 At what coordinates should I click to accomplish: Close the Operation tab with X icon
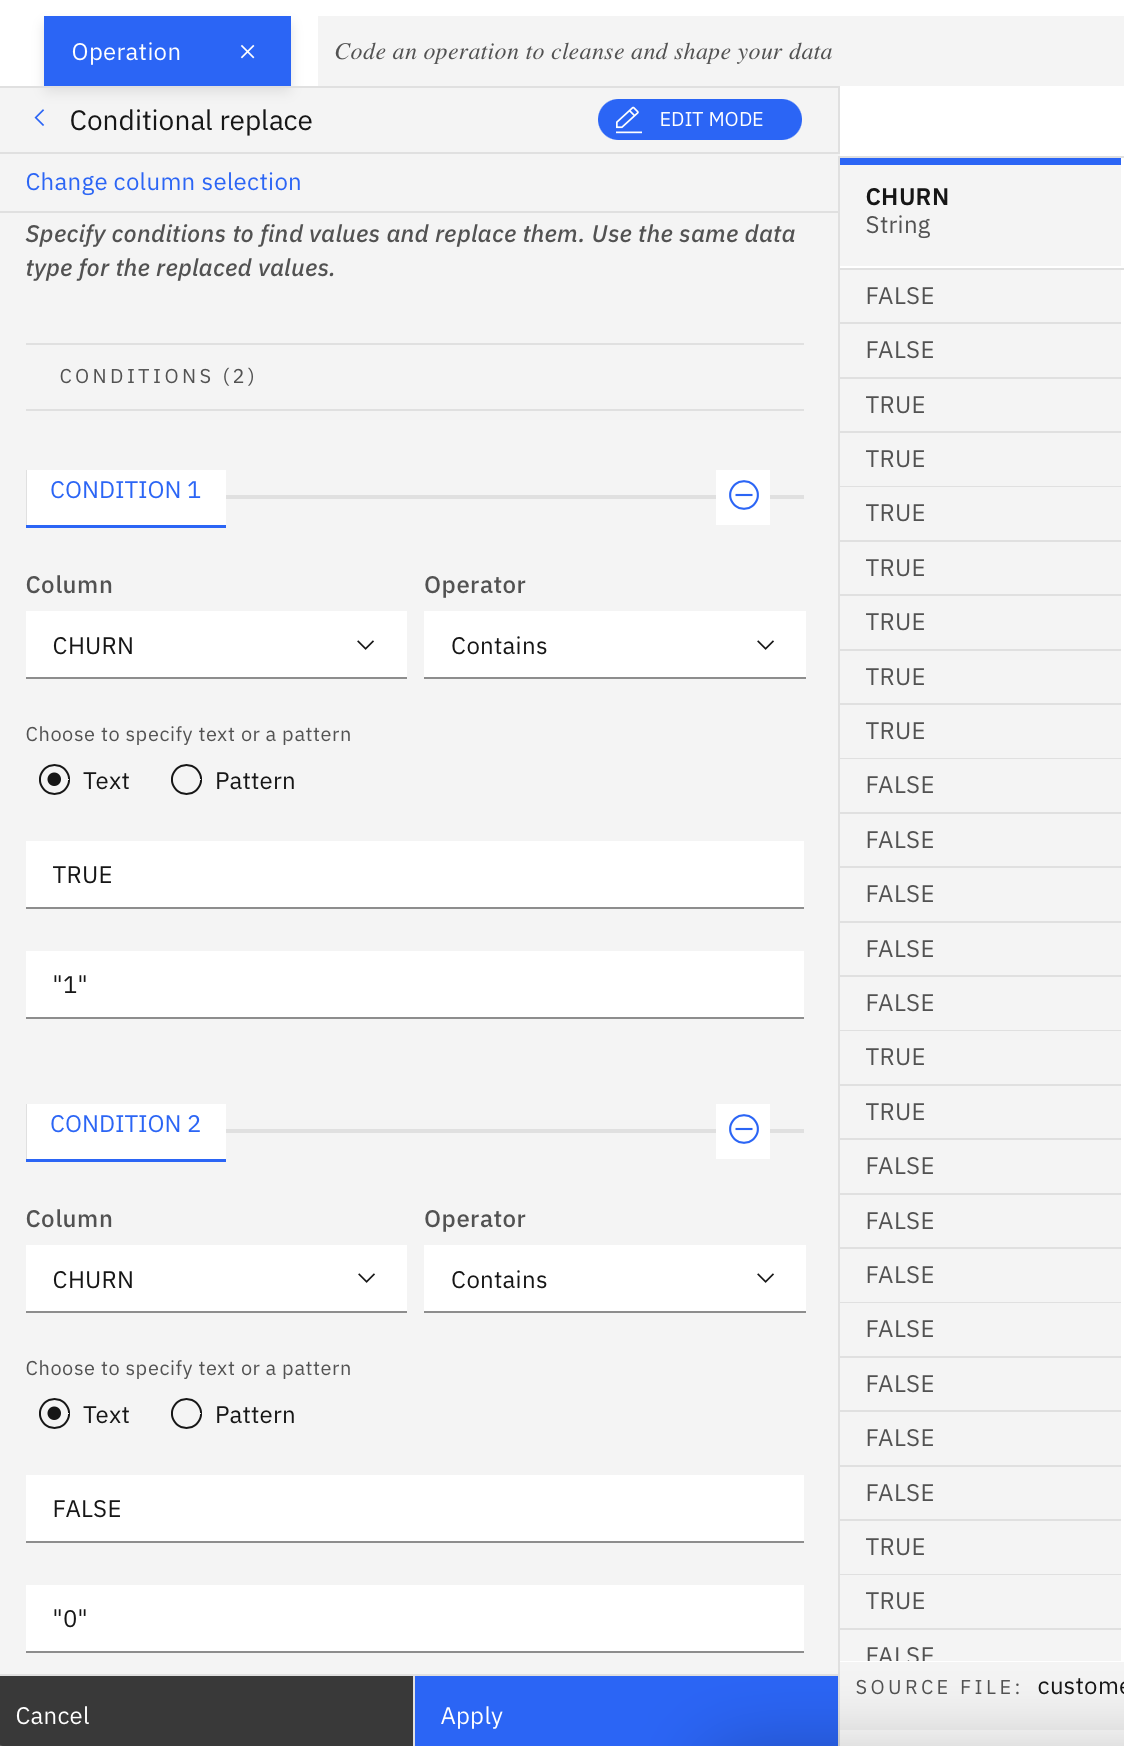click(248, 52)
